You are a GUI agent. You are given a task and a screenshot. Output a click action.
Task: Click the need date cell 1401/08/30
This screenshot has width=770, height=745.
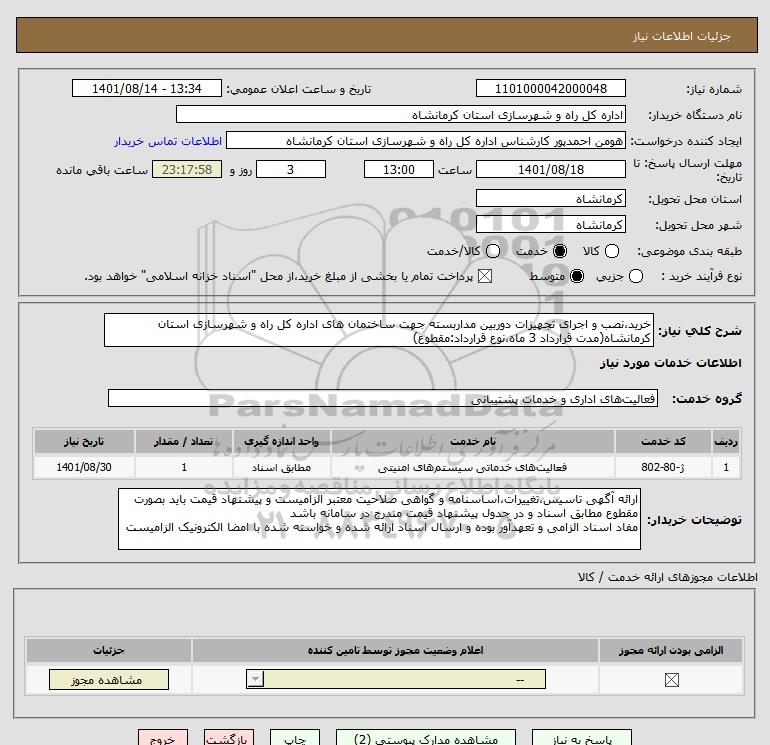point(84,467)
